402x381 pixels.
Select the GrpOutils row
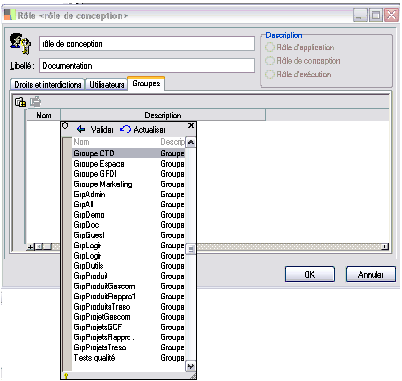[129, 266]
